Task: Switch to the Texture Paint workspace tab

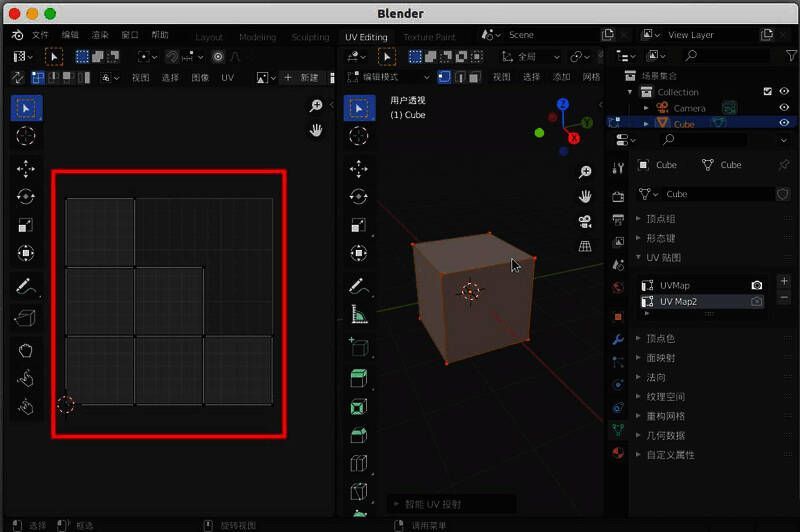Action: coord(430,36)
